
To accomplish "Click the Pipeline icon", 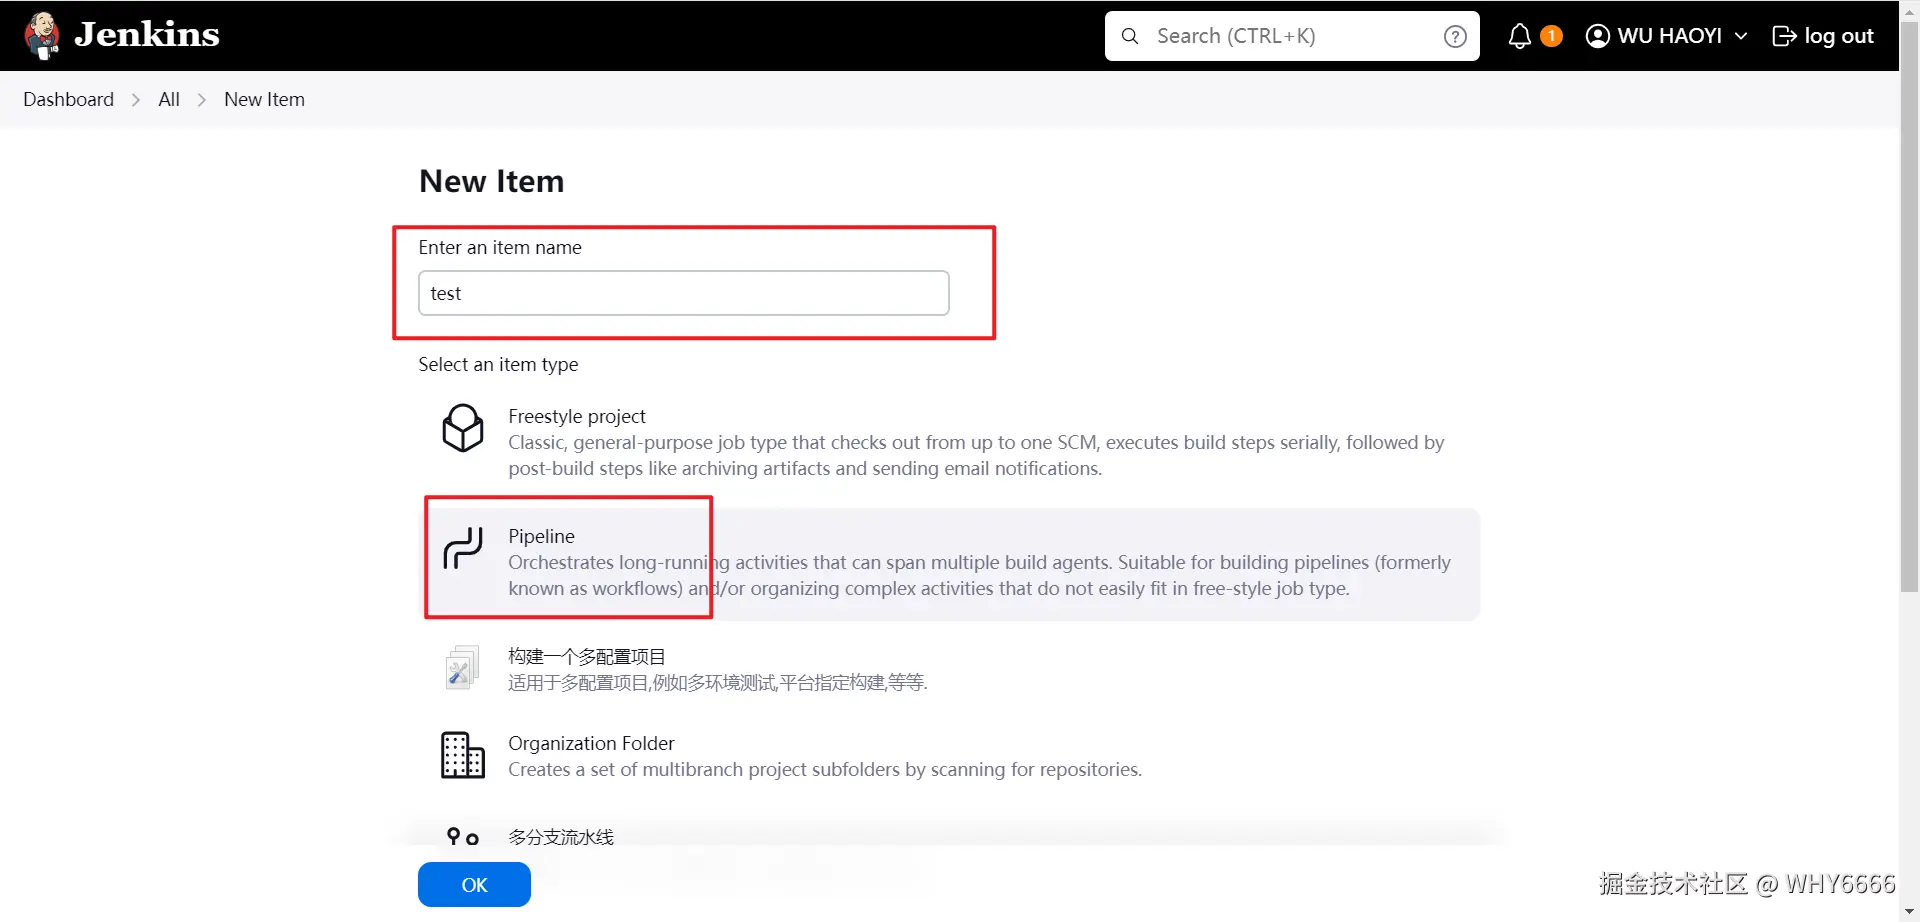I will click(463, 548).
